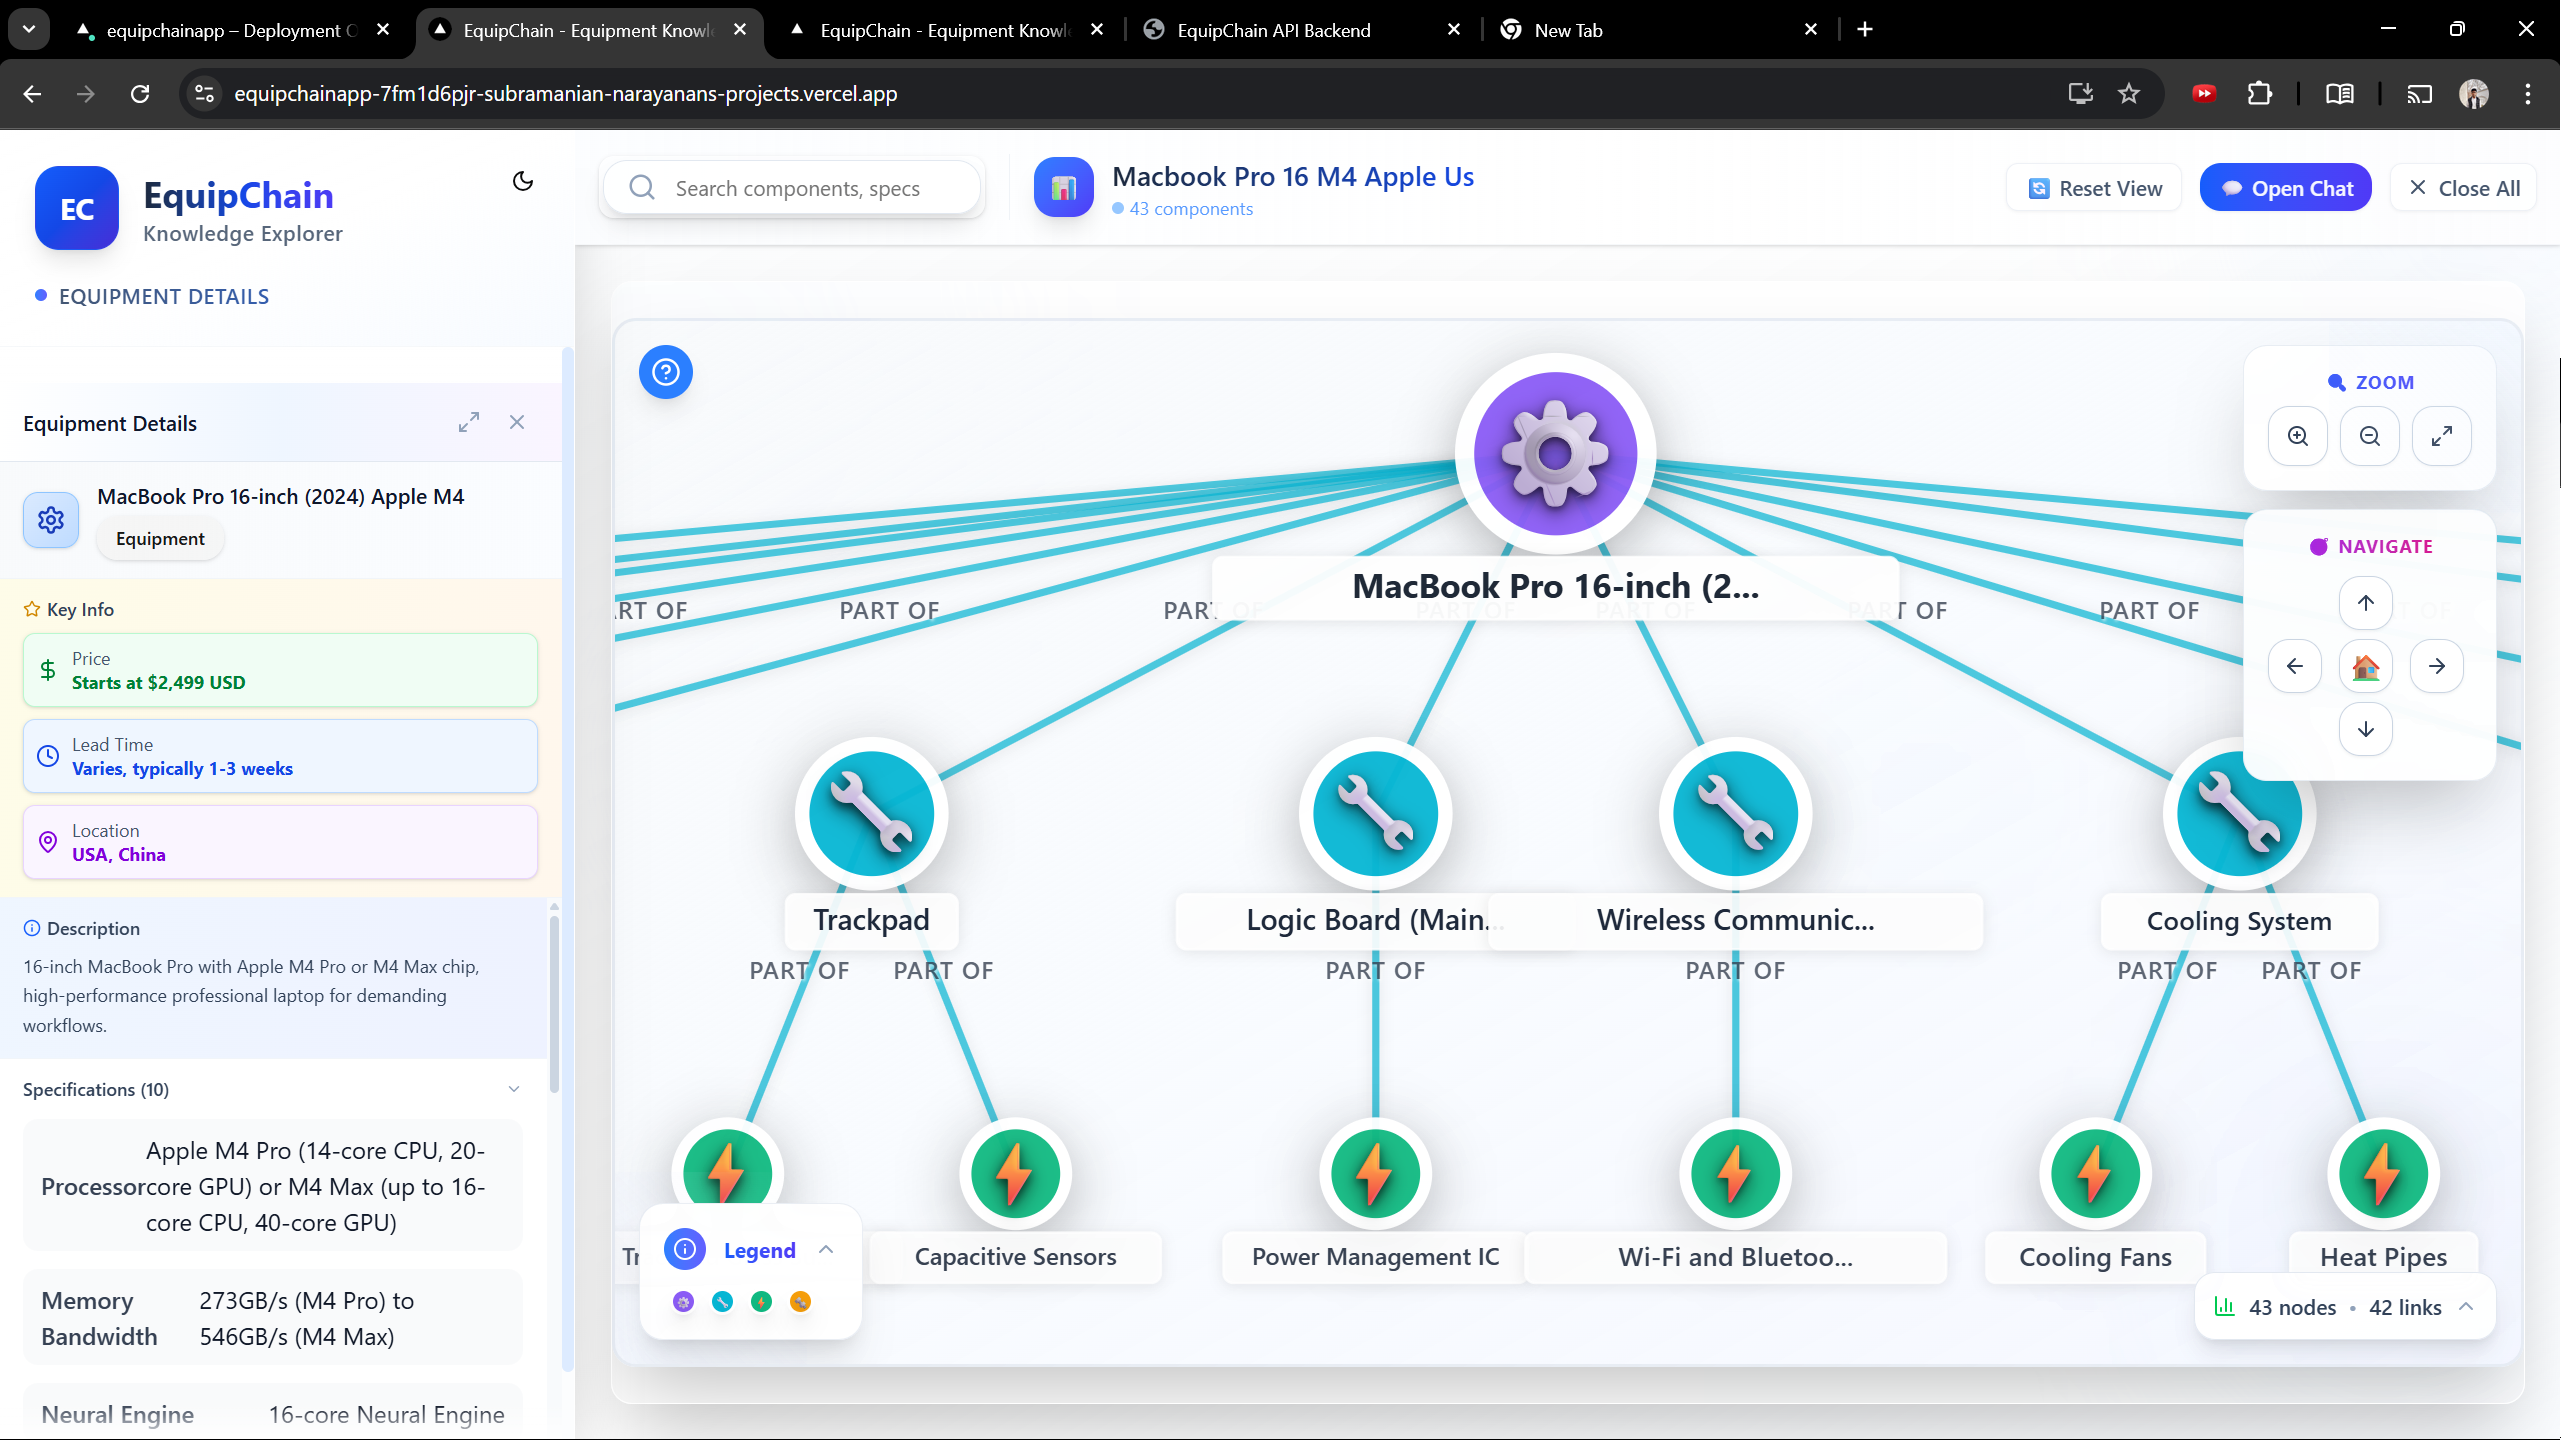Pan graph up with the up arrow
The height and width of the screenshot is (1440, 2561).
click(x=2366, y=603)
